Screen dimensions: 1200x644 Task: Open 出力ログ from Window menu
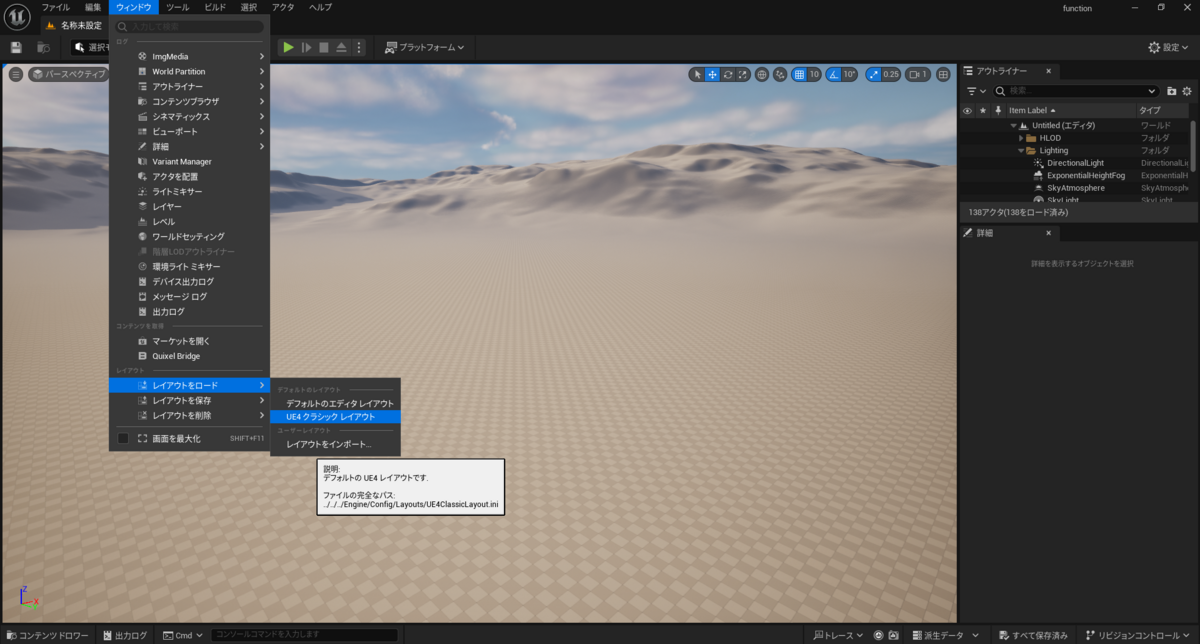(x=190, y=311)
